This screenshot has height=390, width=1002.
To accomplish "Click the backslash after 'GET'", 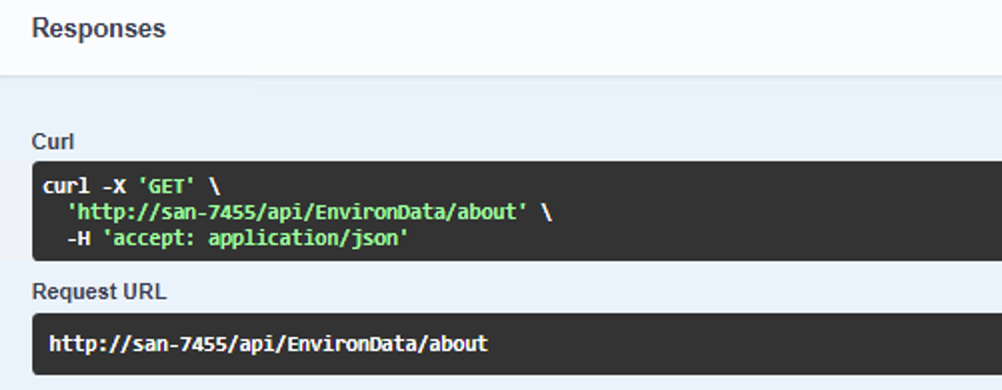I will [x=214, y=187].
